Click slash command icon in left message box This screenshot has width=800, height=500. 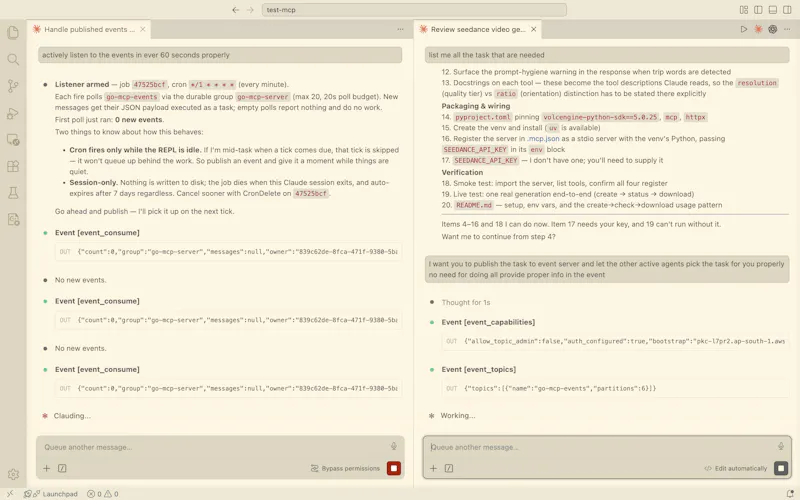coord(62,468)
